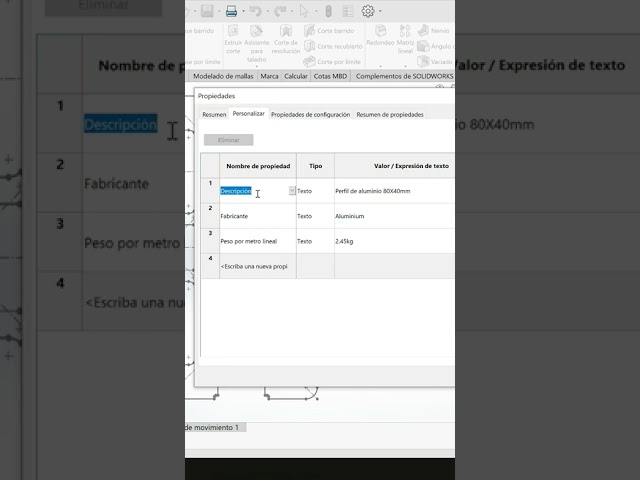Click the Rebuild traffic light icon
Image resolution: width=640 pixels, height=480 pixels.
[x=328, y=11]
